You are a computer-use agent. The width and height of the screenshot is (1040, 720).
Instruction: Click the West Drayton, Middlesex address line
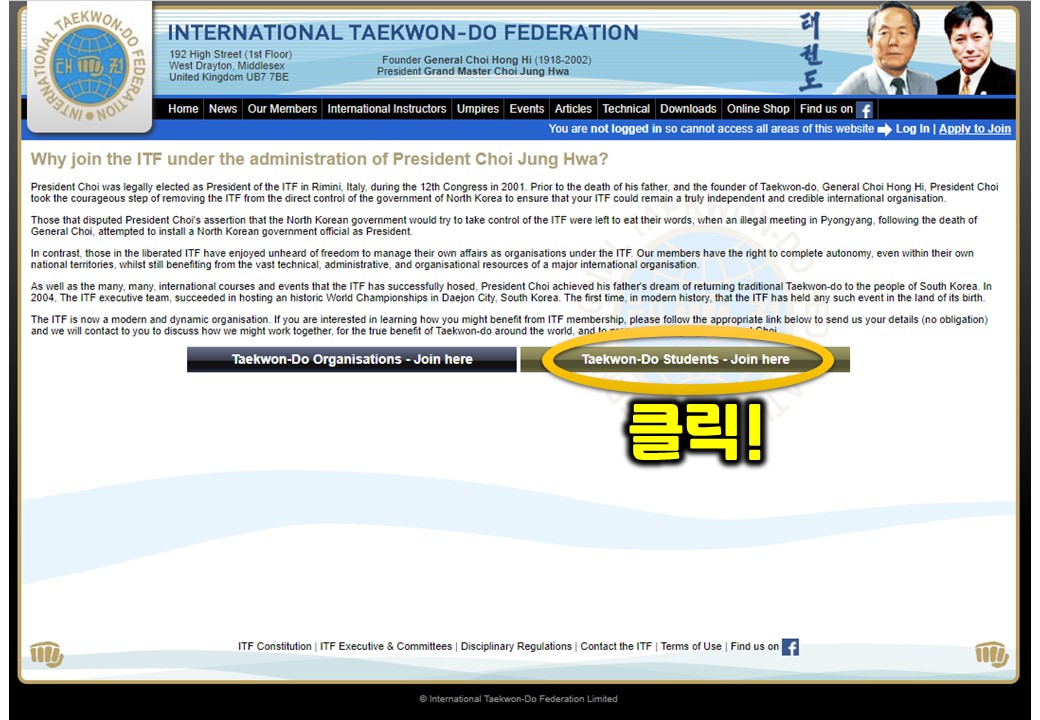coord(227,66)
